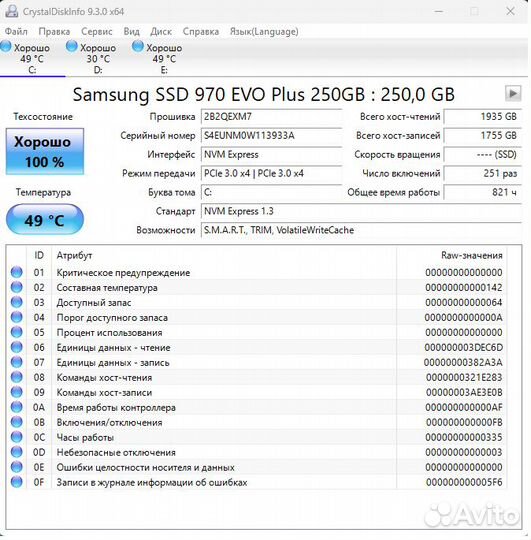Click status orb for attribute 0F
531x540 pixels.
coord(16,482)
